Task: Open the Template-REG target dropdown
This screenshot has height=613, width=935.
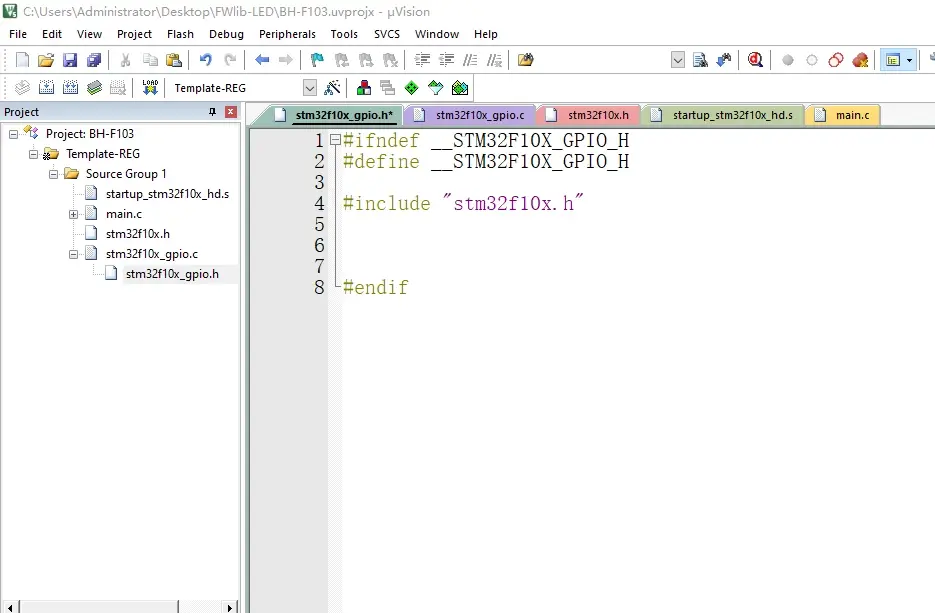Action: [309, 88]
